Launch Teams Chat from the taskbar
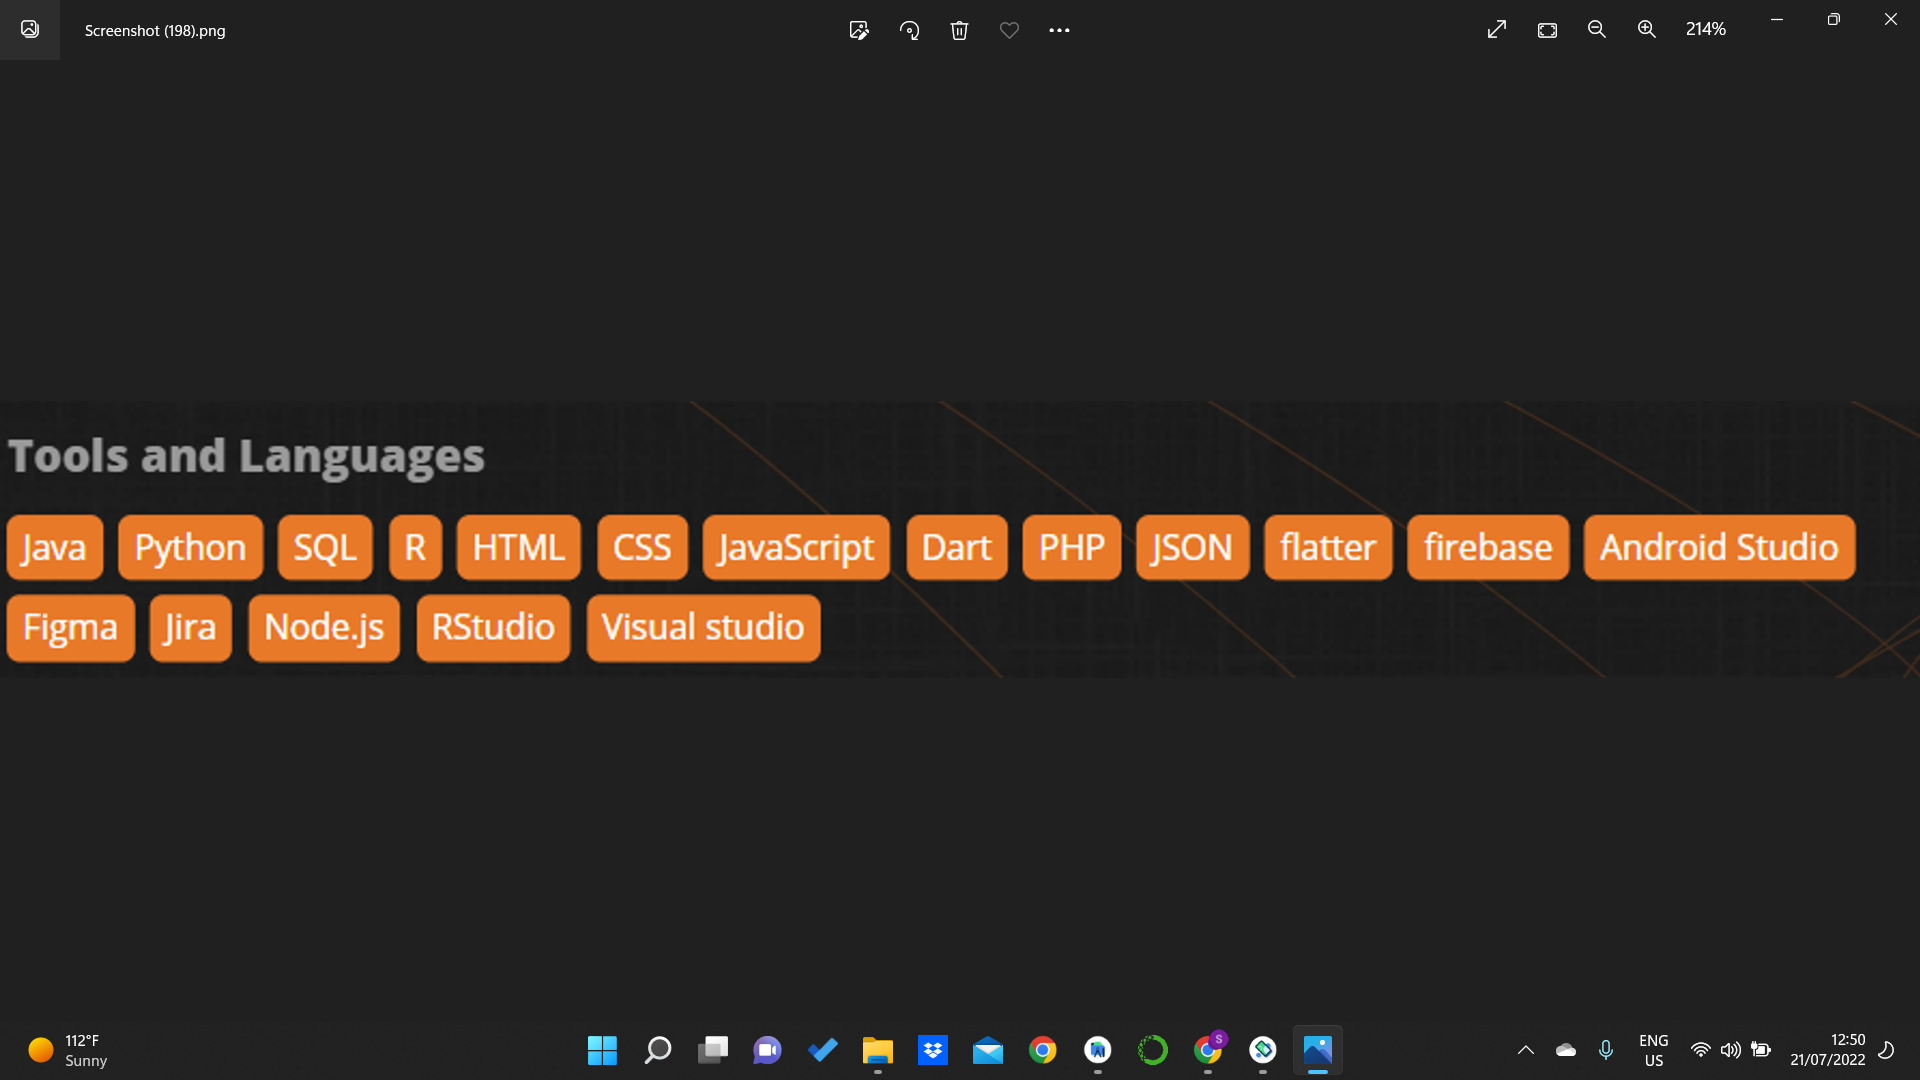The image size is (1920, 1080). coord(767,1050)
